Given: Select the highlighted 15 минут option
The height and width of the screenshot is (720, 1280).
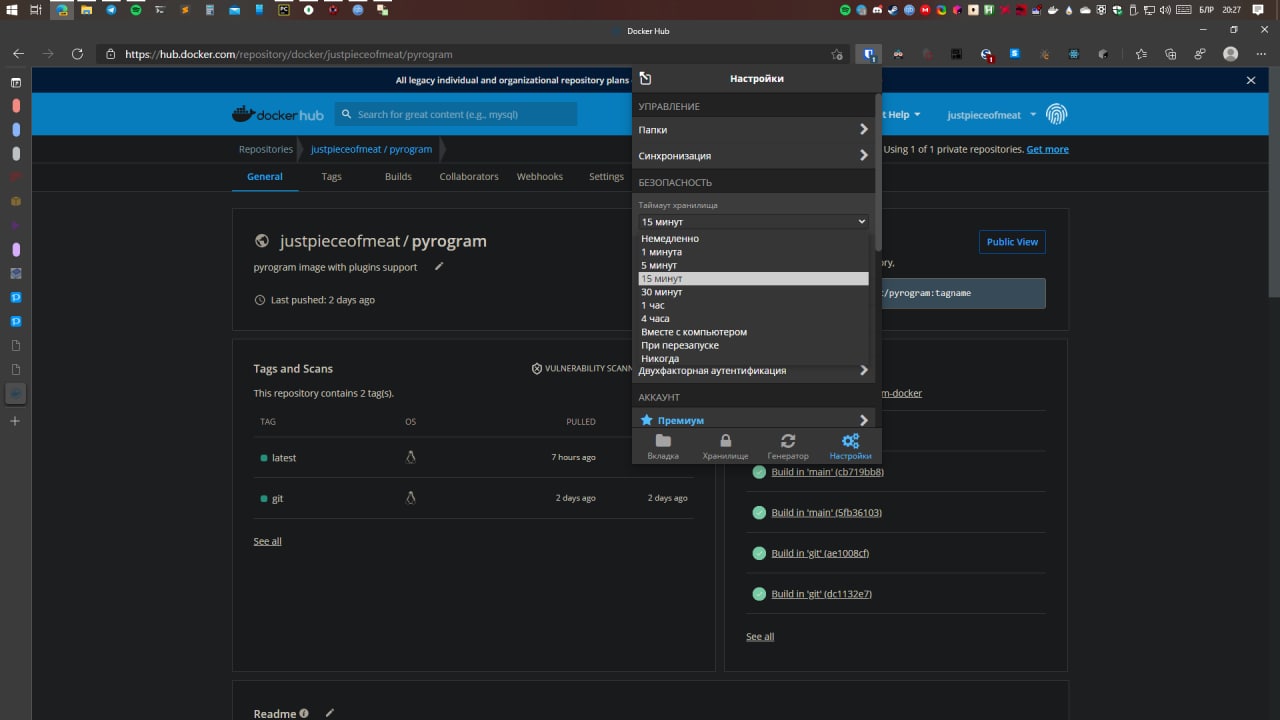Looking at the screenshot, I should coord(754,278).
